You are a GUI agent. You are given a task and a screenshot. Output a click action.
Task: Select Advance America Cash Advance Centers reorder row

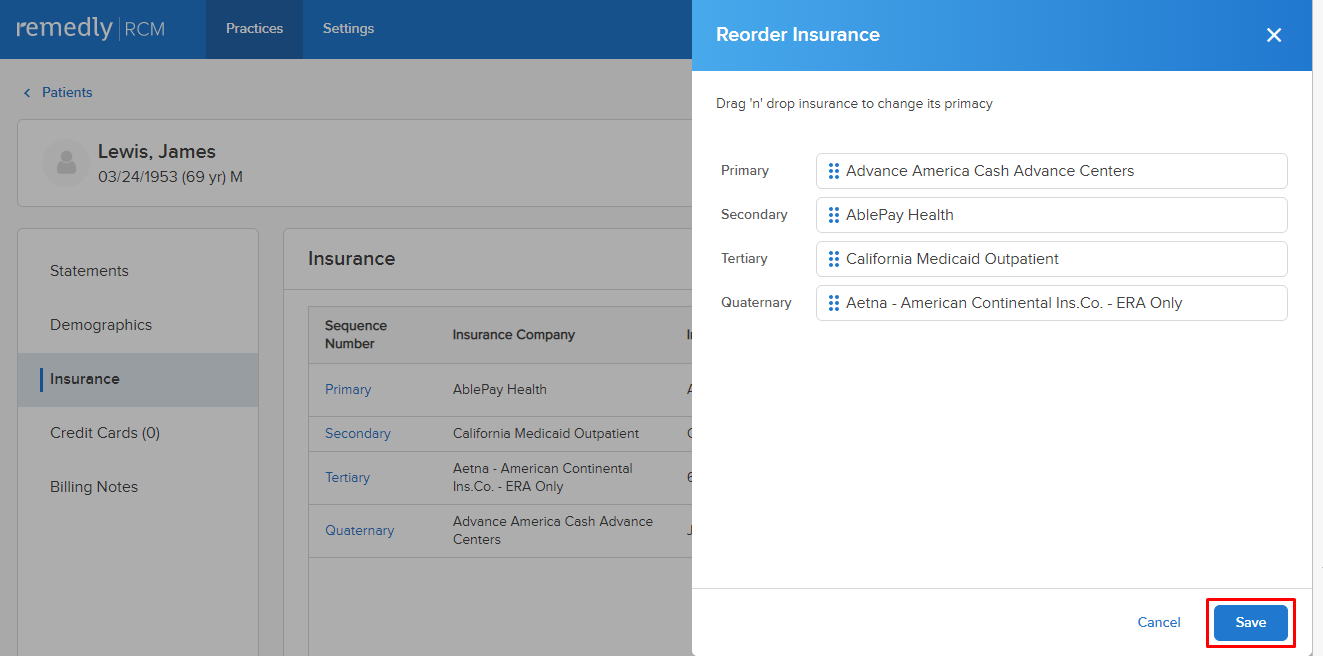[x=1051, y=171]
